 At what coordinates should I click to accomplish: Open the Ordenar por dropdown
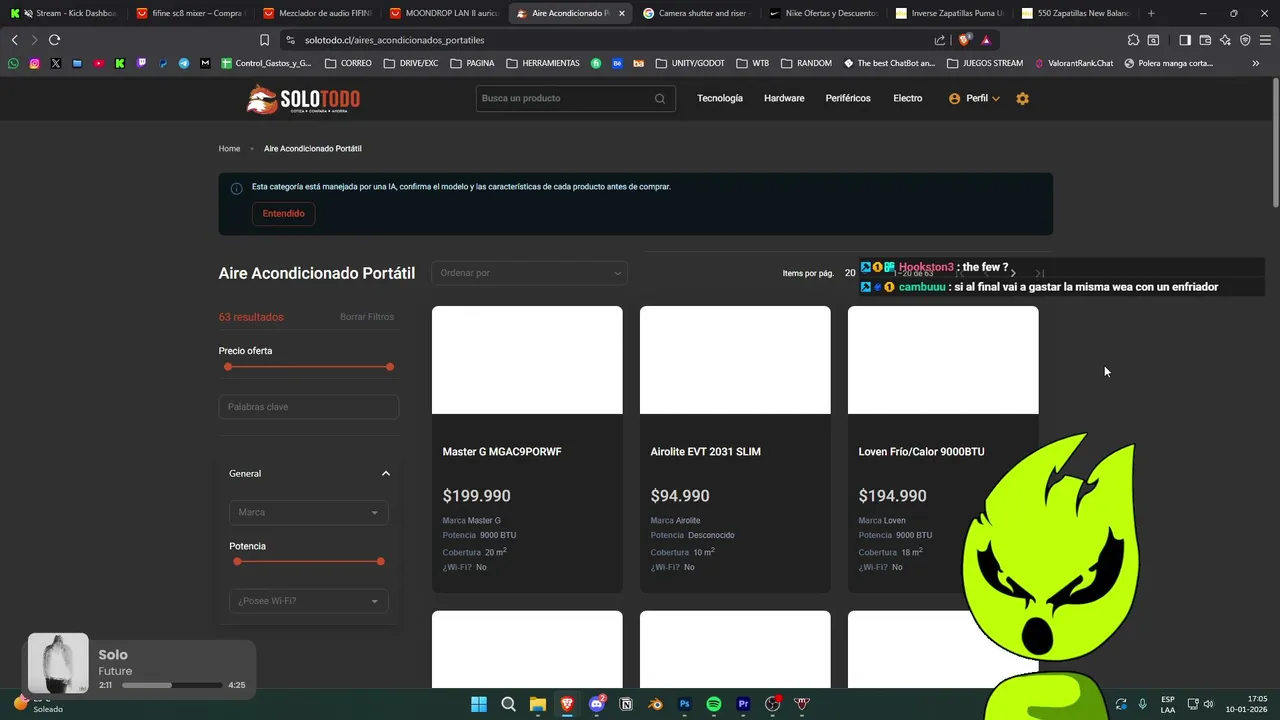coord(529,273)
